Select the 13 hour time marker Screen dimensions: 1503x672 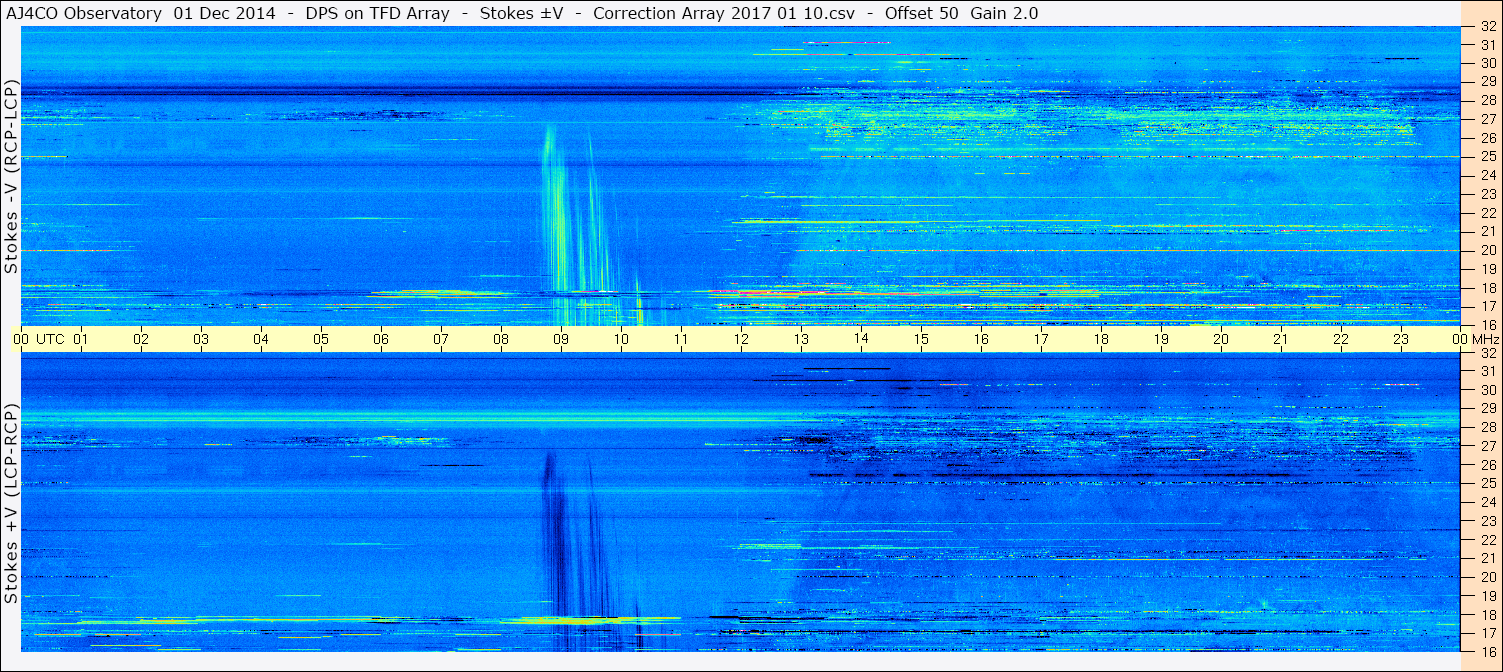(x=801, y=340)
